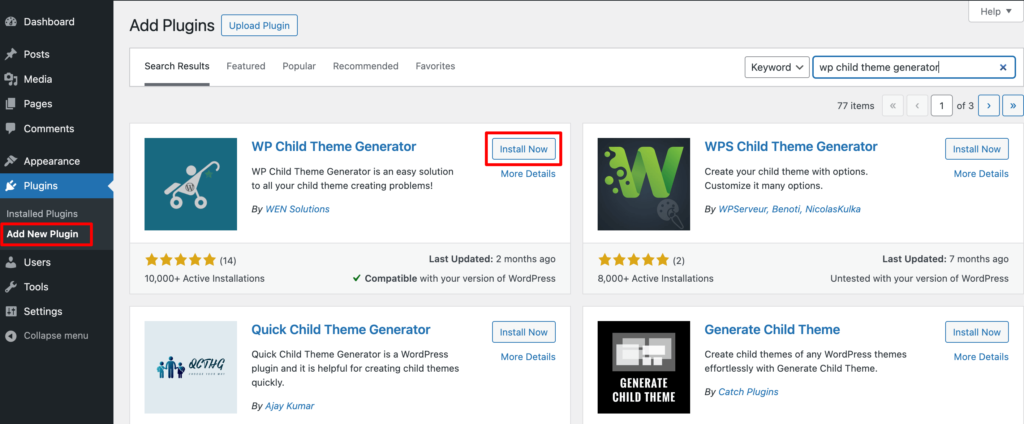Open the Dashboard icon in sidebar
This screenshot has width=1024, height=424.
(x=10, y=22)
